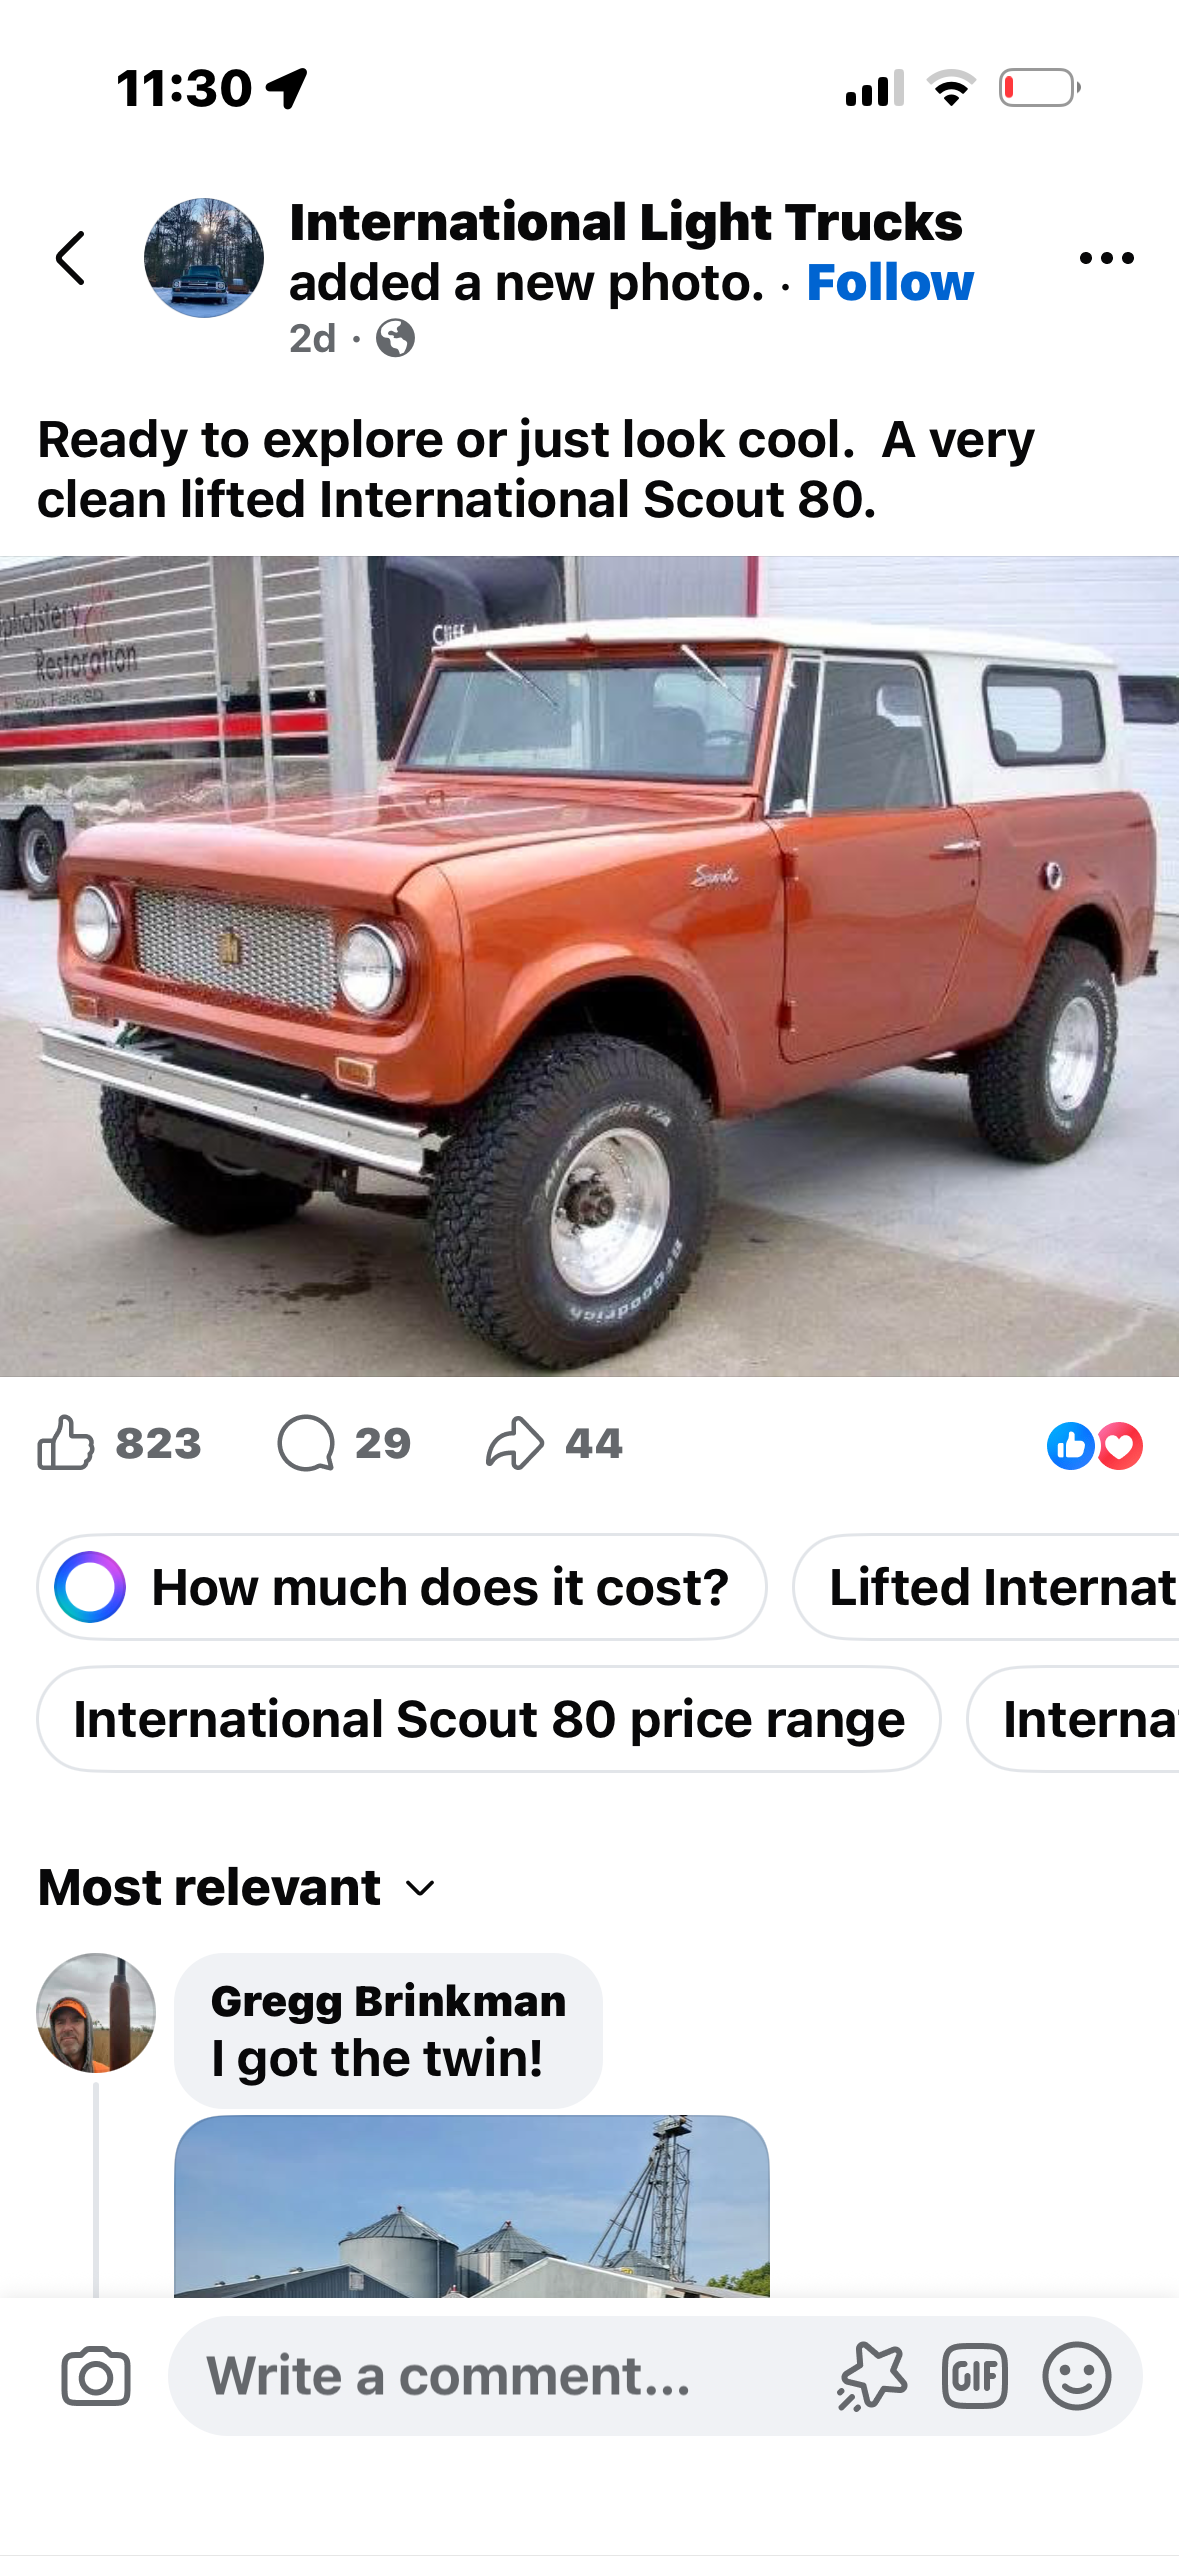1179x2556 pixels.
Task: Open the avatar sticker picker icon
Action: 872,2376
